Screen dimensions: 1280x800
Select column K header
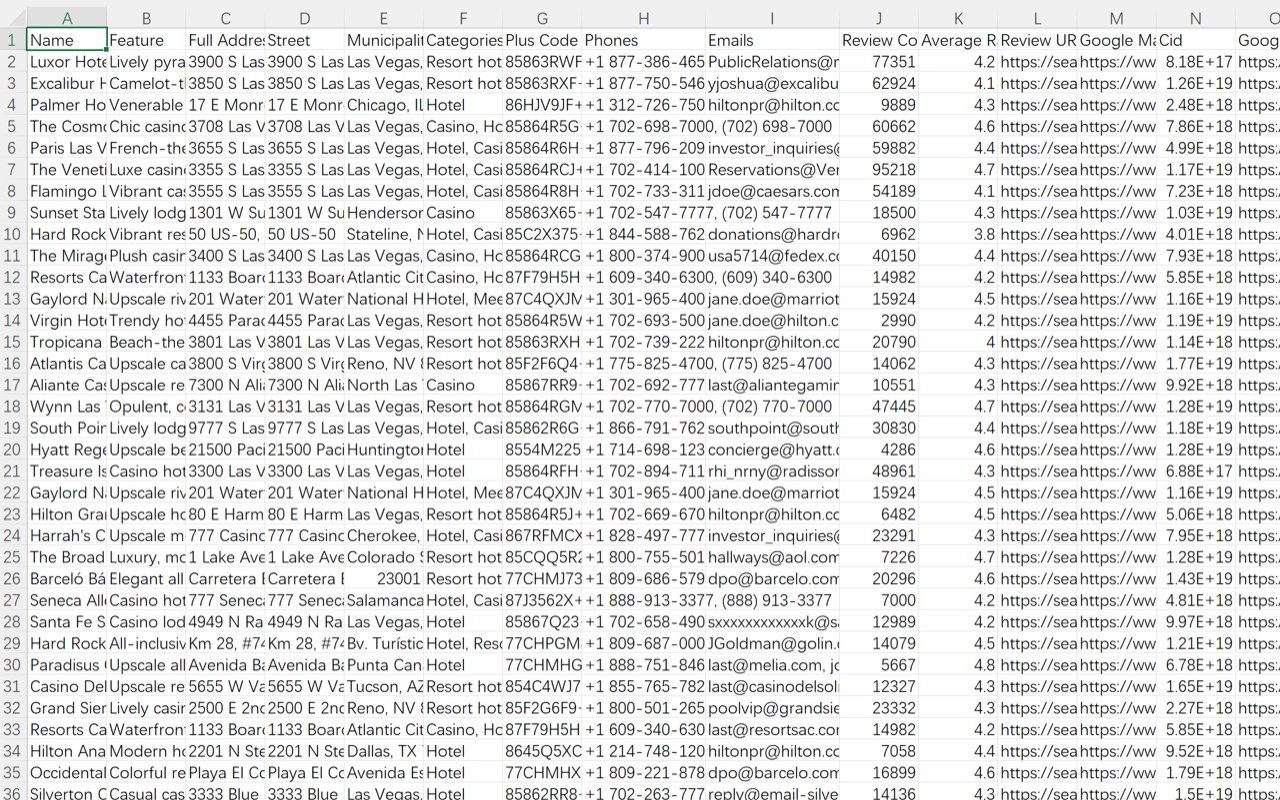958,18
